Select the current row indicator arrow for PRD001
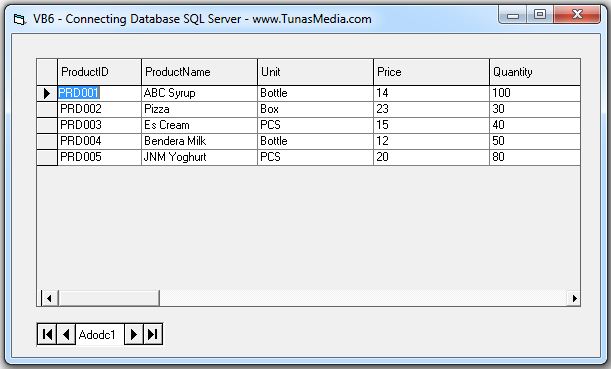The width and height of the screenshot is (611, 369). tap(47, 94)
